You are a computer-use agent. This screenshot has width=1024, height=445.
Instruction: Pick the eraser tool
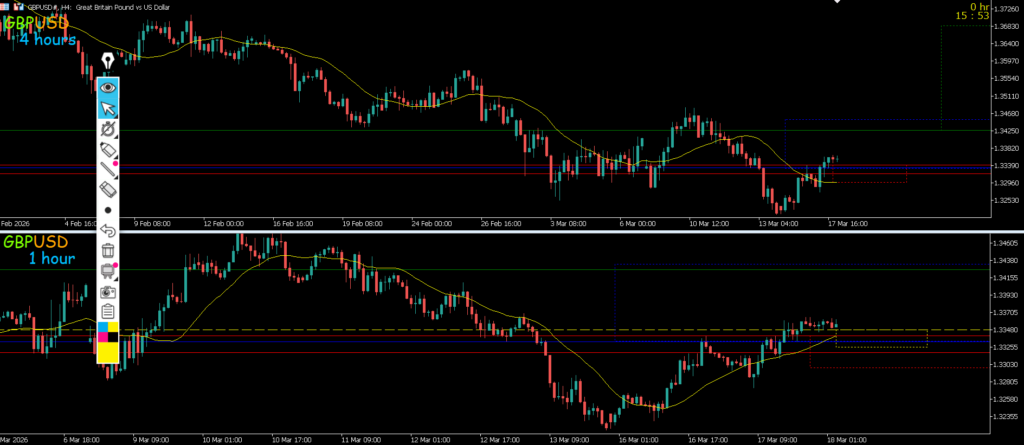coord(108,190)
